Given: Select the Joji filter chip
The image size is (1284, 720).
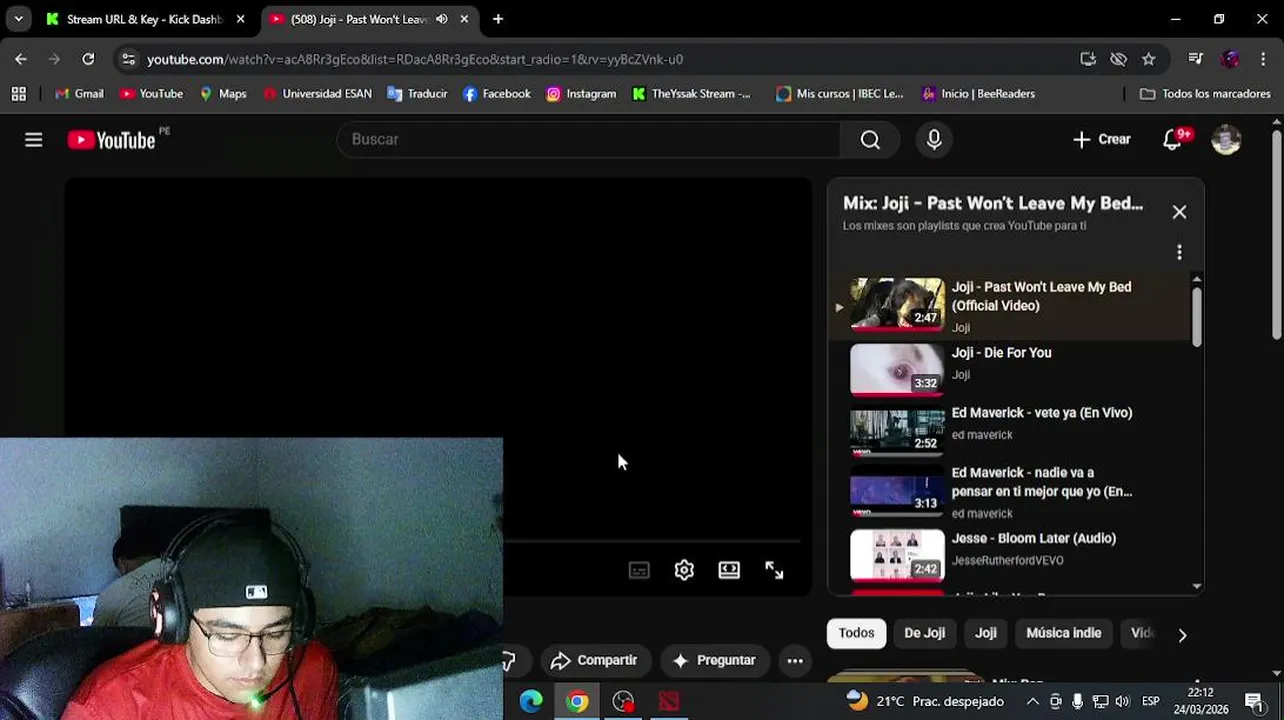Looking at the screenshot, I should pyautogui.click(x=986, y=633).
